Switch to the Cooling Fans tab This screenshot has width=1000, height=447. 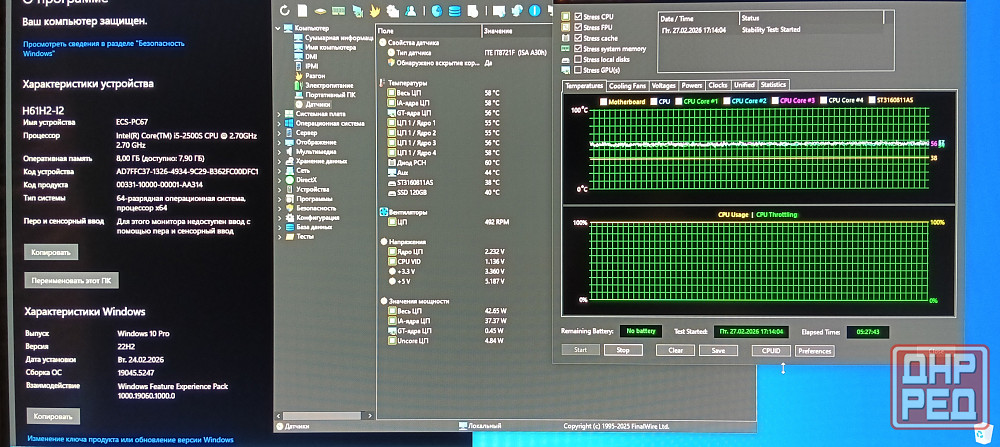coord(628,85)
